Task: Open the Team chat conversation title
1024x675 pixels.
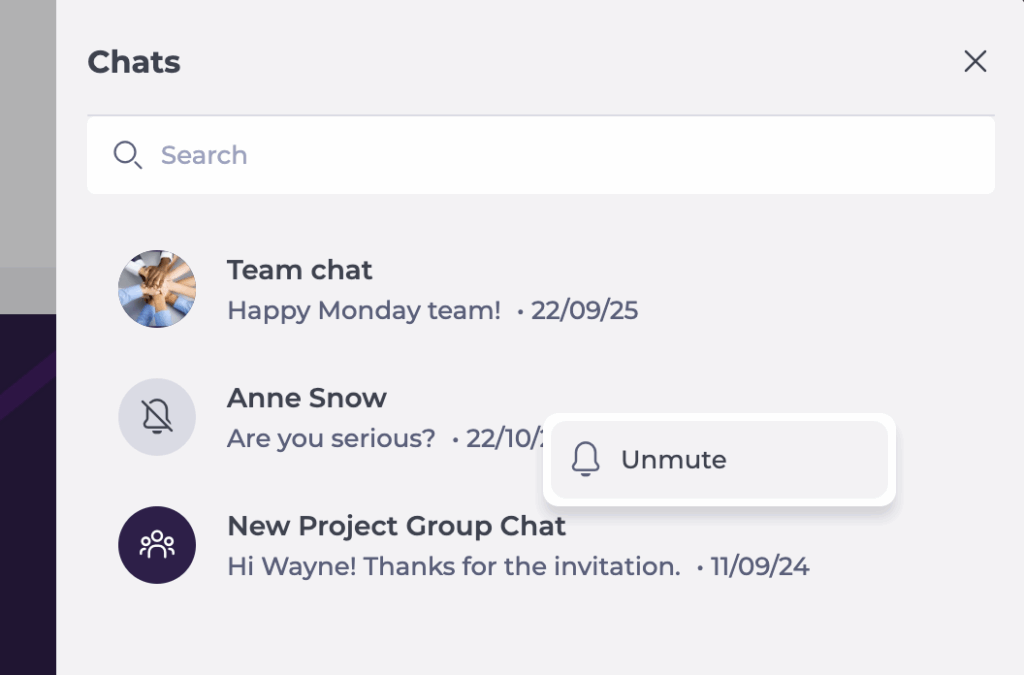Action: 299,270
